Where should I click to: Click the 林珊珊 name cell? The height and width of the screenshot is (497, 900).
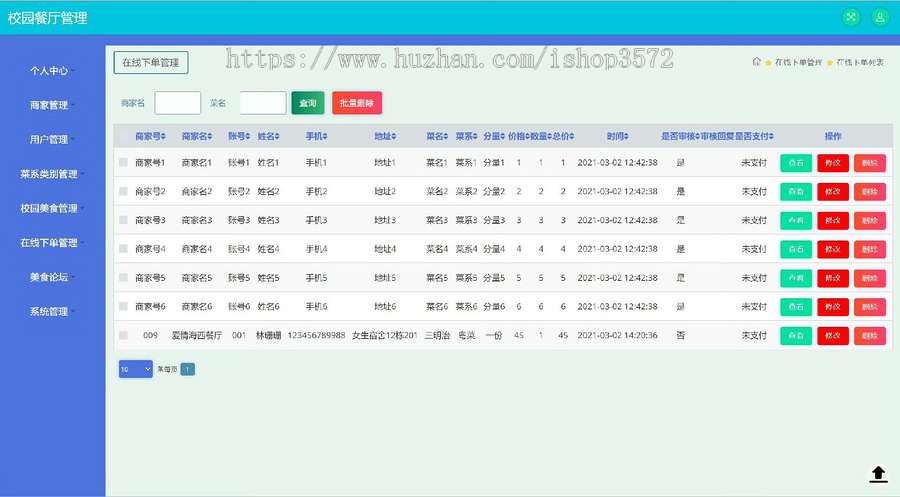(268, 335)
